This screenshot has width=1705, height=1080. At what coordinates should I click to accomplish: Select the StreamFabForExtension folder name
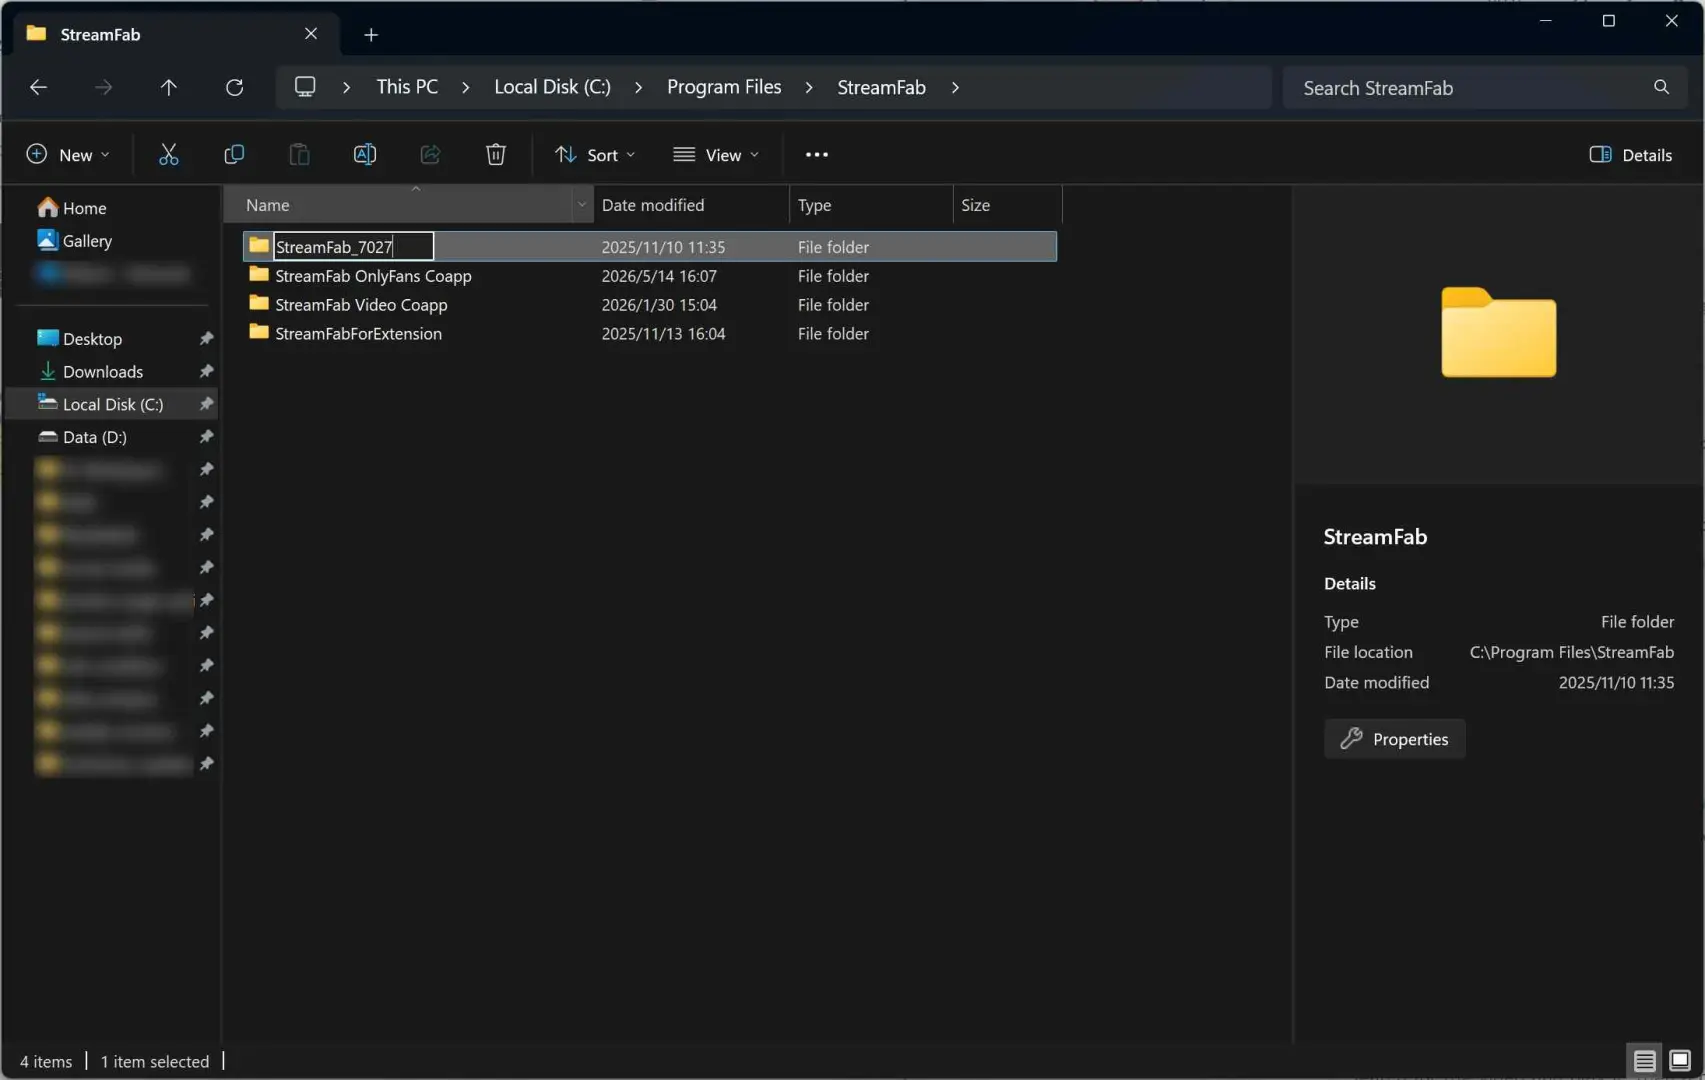tap(358, 334)
